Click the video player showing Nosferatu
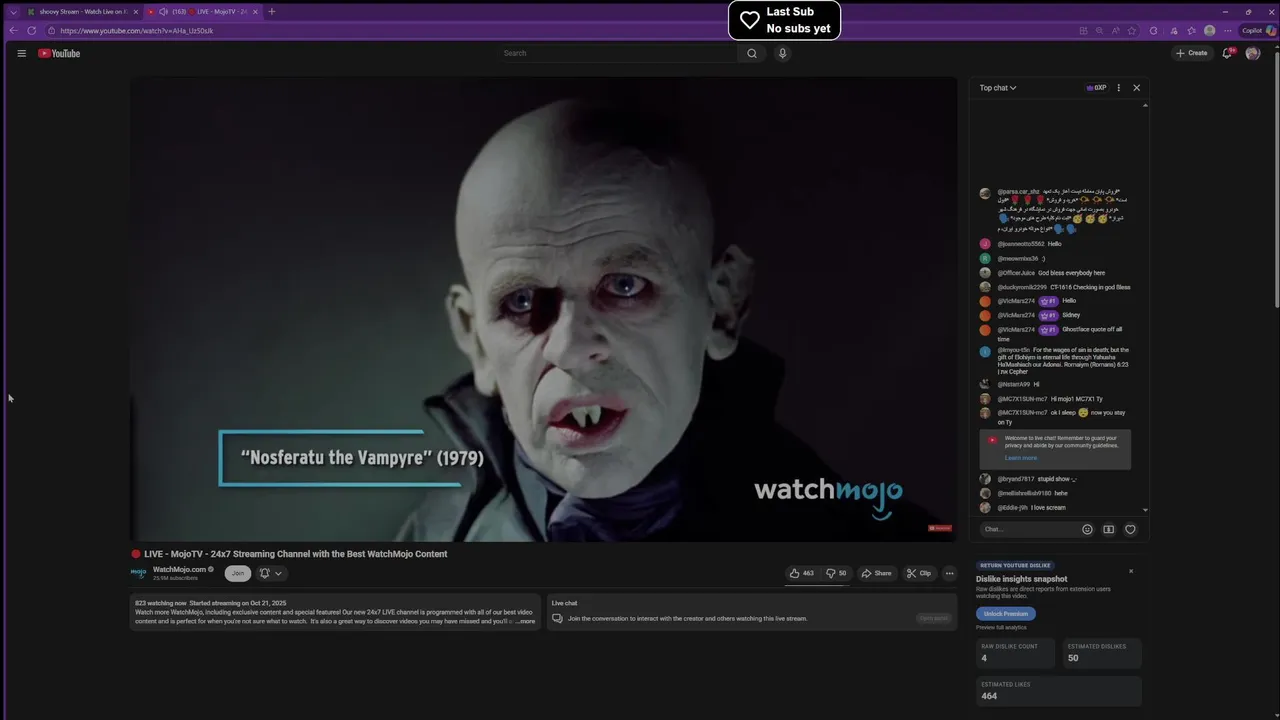This screenshot has height=720, width=1280. (x=543, y=309)
